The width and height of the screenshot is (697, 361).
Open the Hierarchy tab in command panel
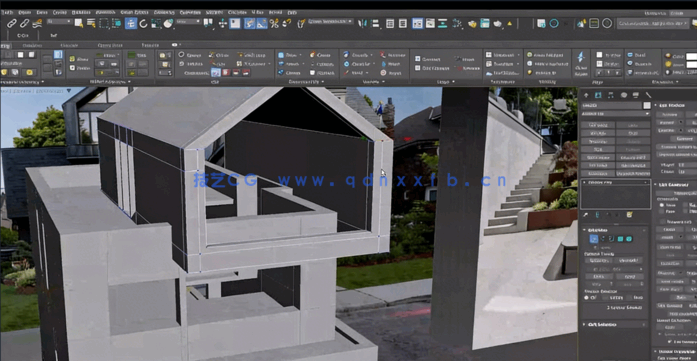point(611,95)
